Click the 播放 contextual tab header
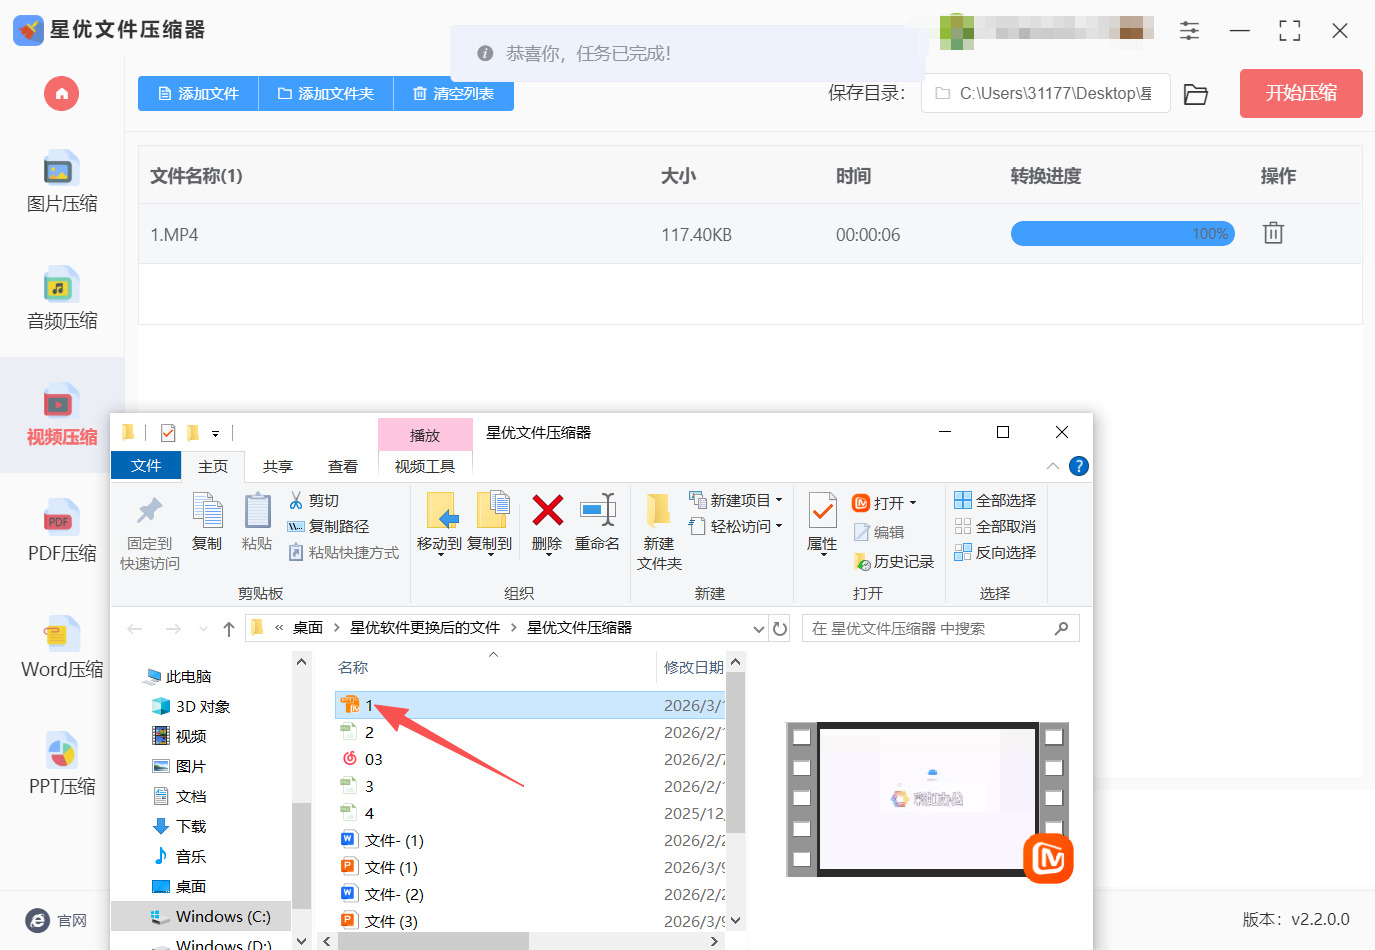Viewport: 1375px width, 950px height. point(425,435)
